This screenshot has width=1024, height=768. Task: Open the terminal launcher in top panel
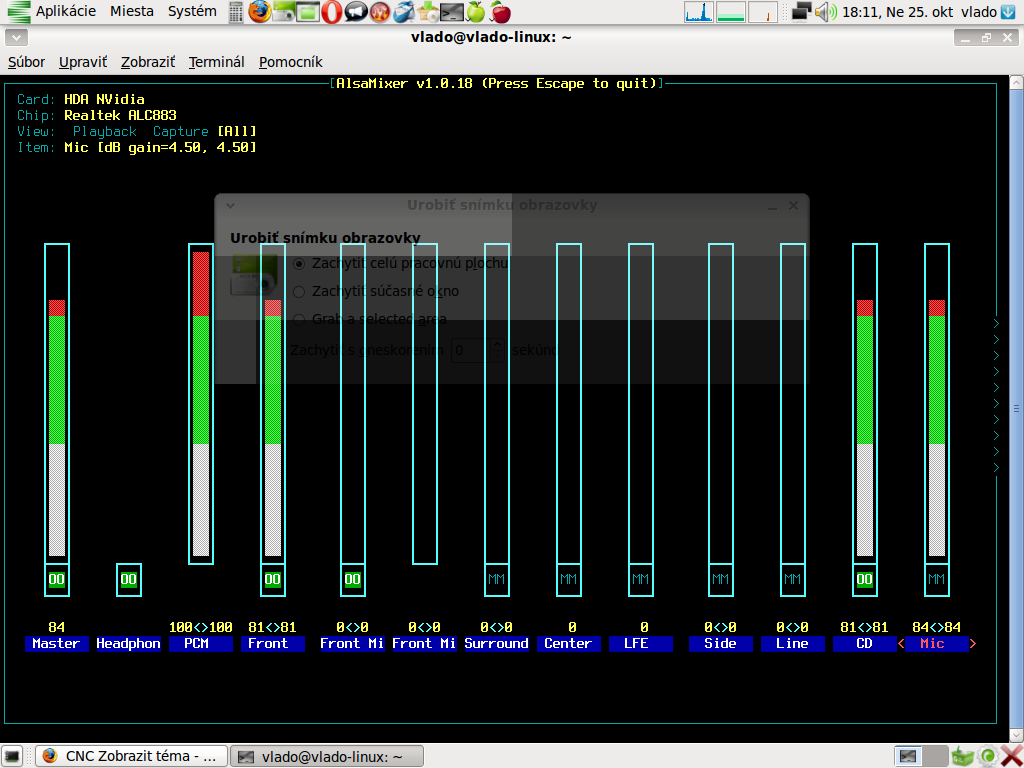452,12
